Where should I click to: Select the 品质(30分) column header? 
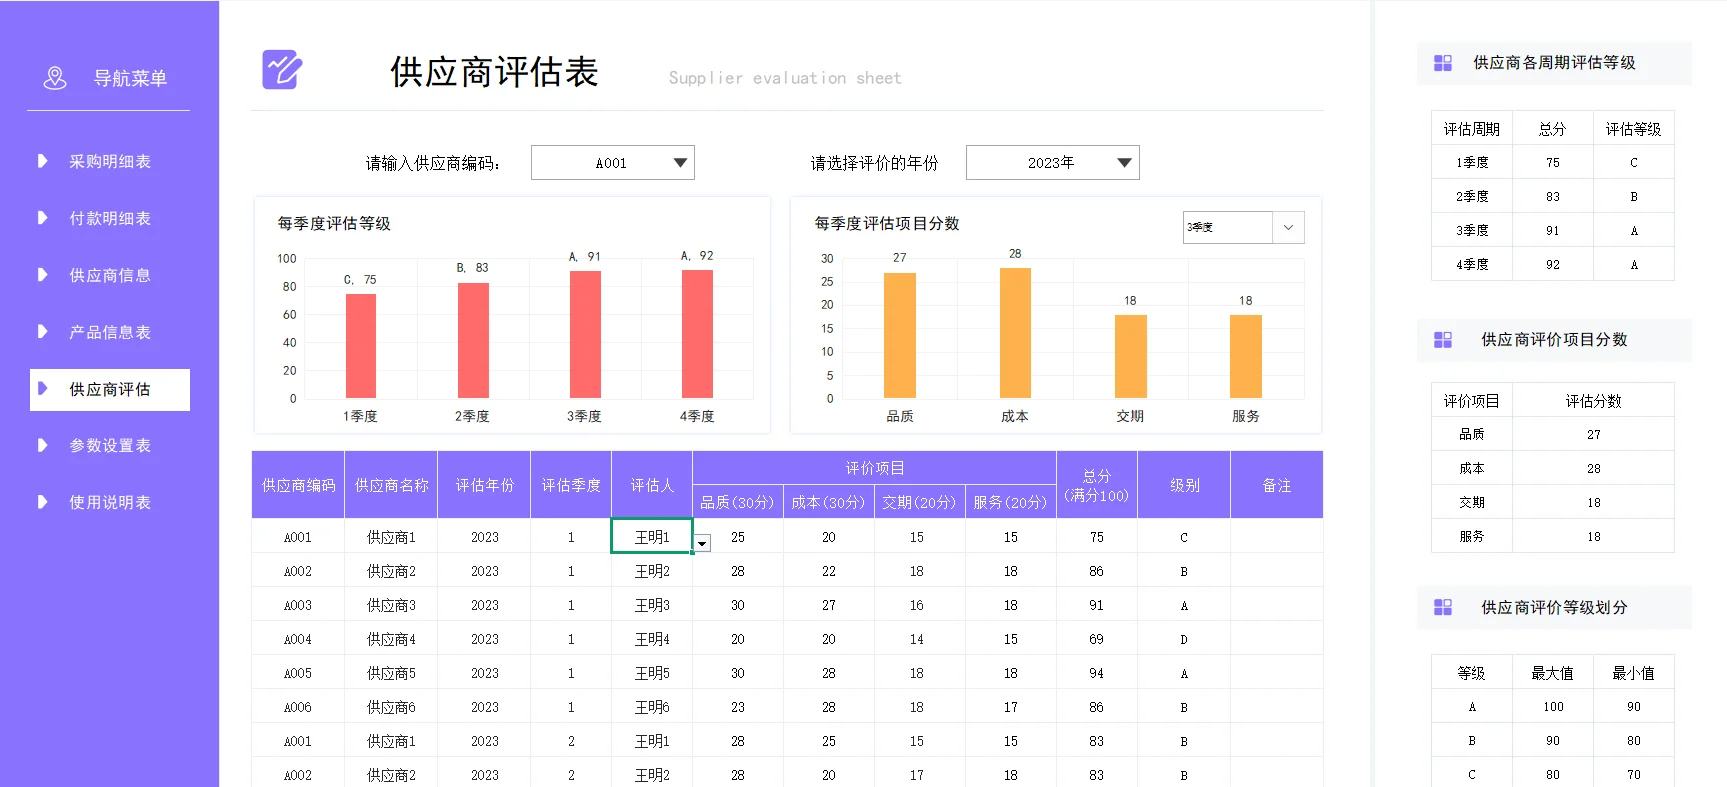click(738, 502)
